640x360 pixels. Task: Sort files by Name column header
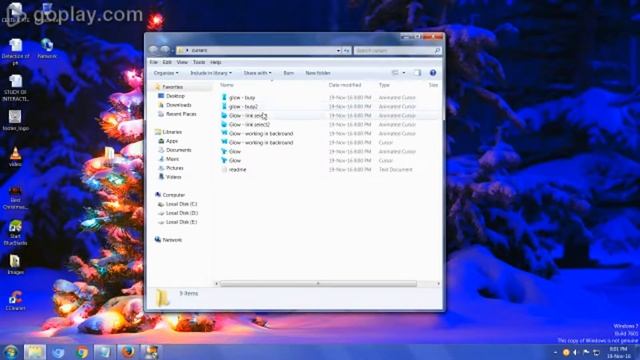pyautogui.click(x=227, y=85)
